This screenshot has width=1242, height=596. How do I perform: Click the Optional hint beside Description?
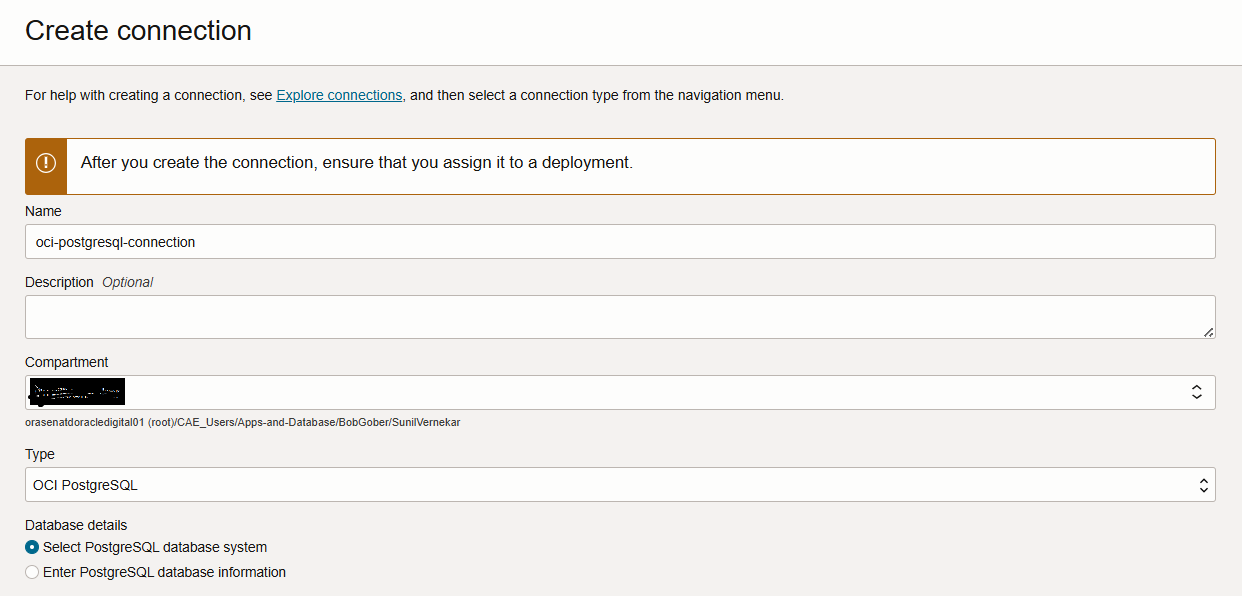click(x=128, y=282)
